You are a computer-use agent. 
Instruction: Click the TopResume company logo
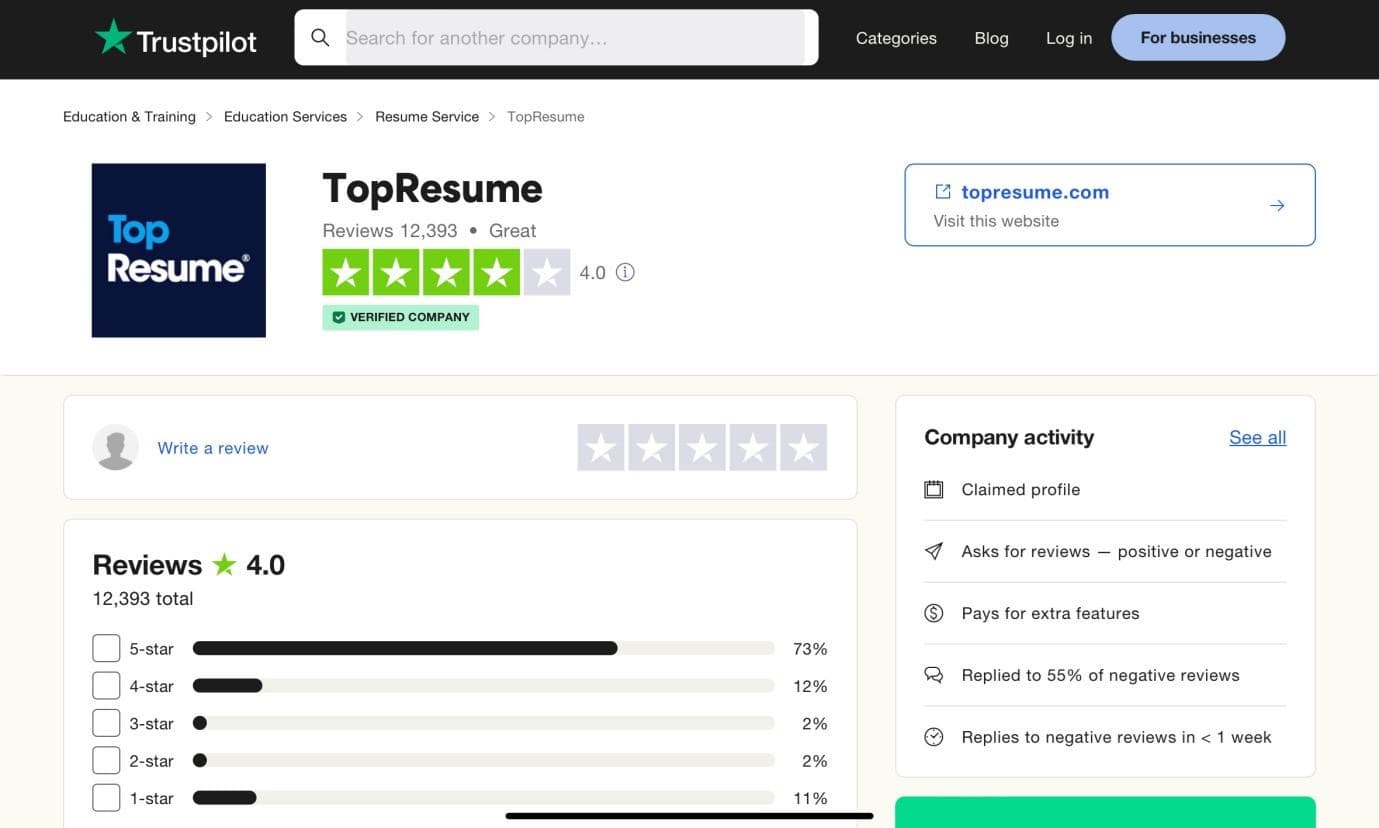179,251
